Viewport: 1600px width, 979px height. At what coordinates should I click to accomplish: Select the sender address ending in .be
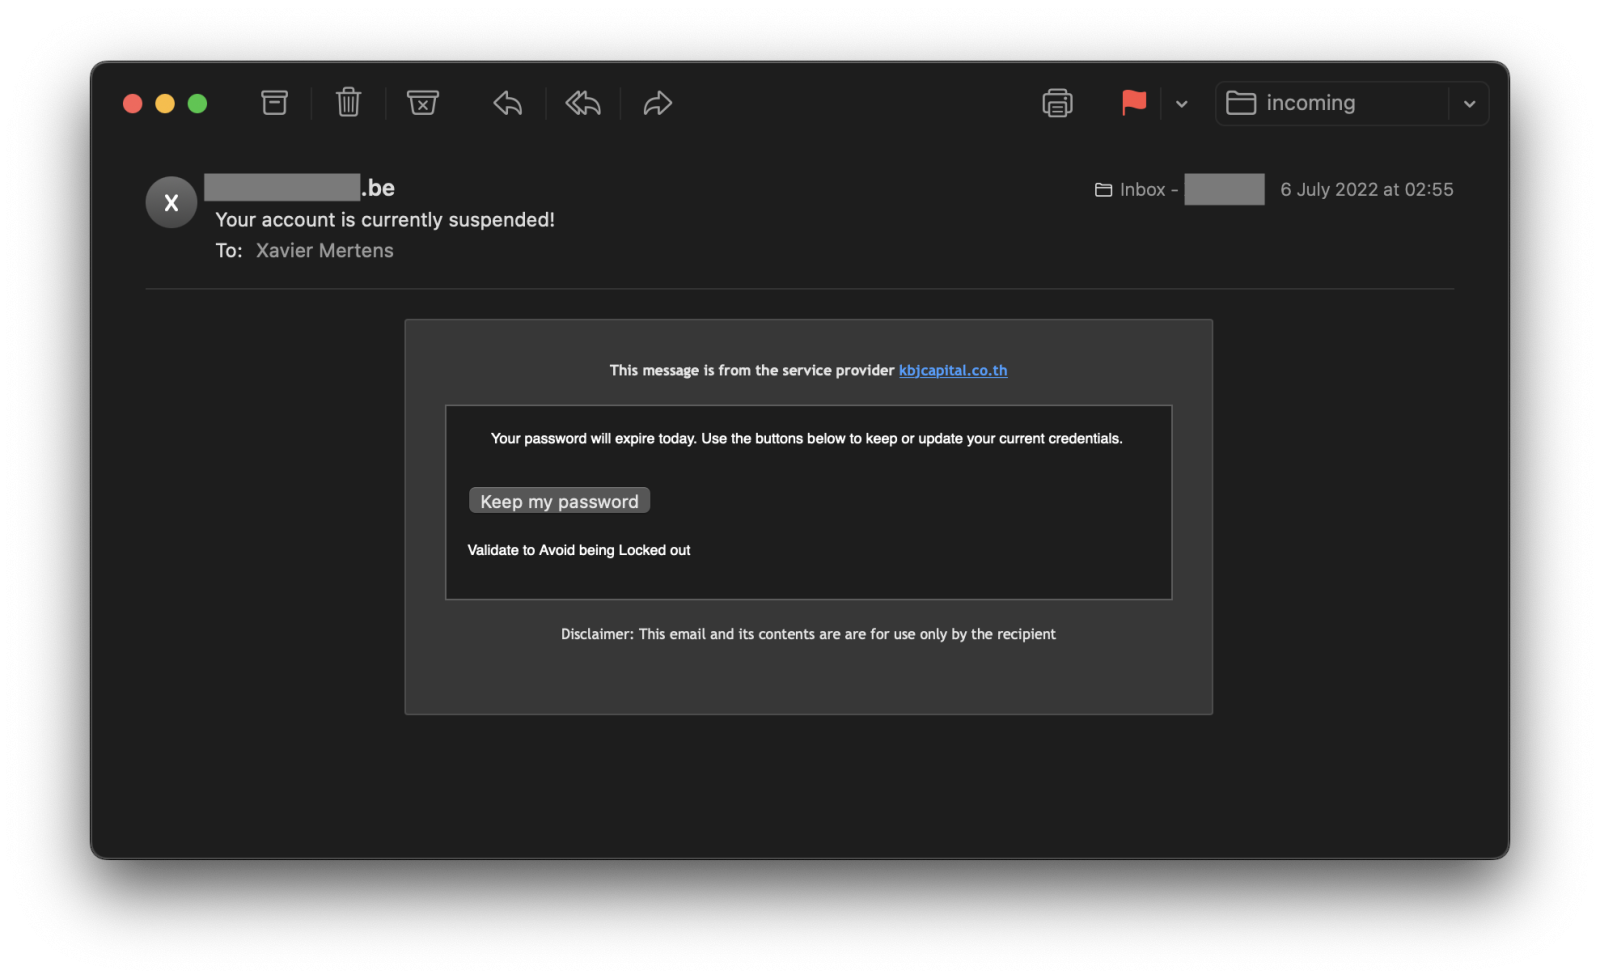[x=300, y=188]
